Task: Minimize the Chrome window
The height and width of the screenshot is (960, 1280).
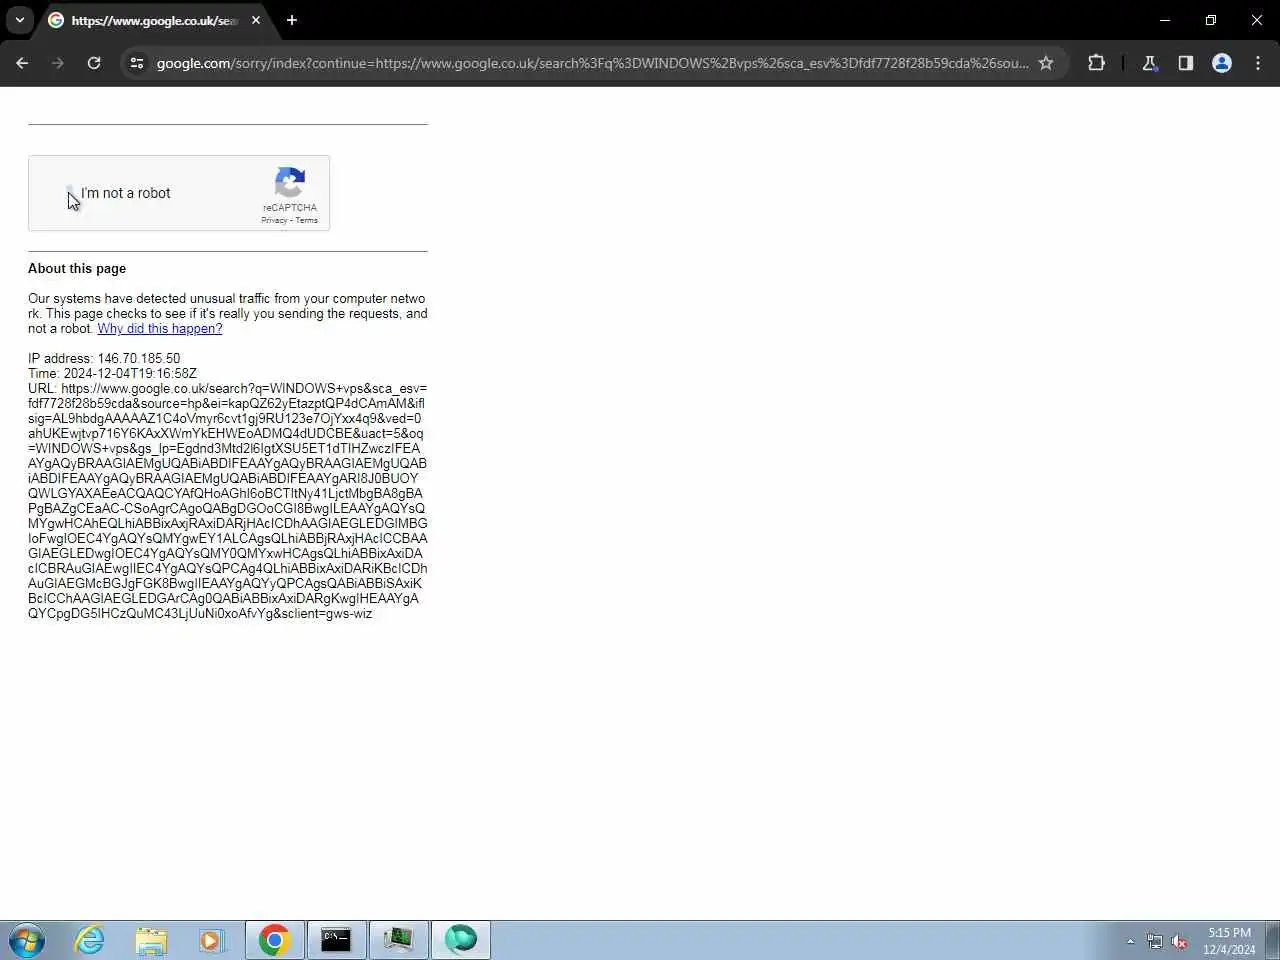Action: tap(1165, 20)
